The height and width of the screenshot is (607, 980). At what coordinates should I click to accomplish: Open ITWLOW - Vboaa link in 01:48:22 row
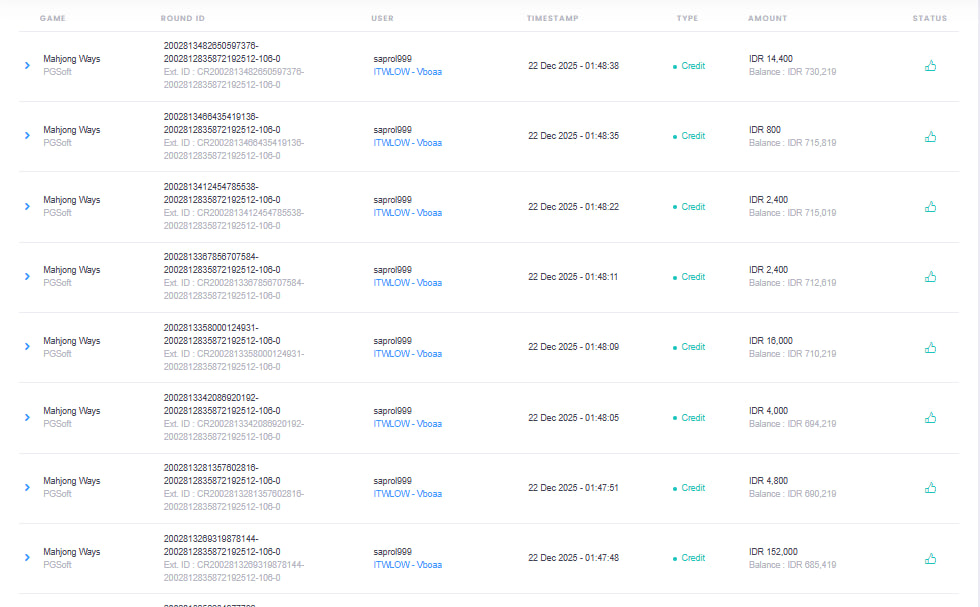(408, 213)
